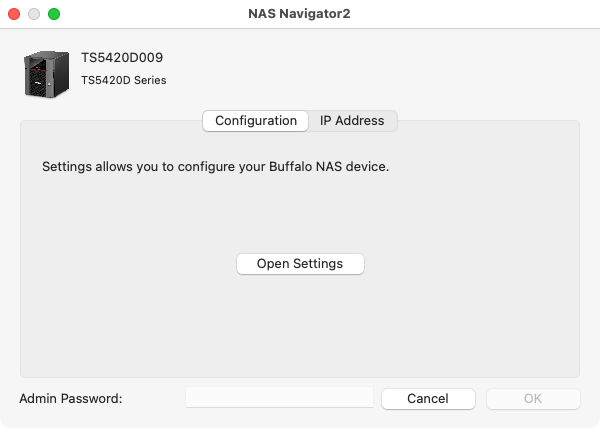Close the NAS Navigator2 window
600x428 pixels.
pyautogui.click(x=15, y=15)
